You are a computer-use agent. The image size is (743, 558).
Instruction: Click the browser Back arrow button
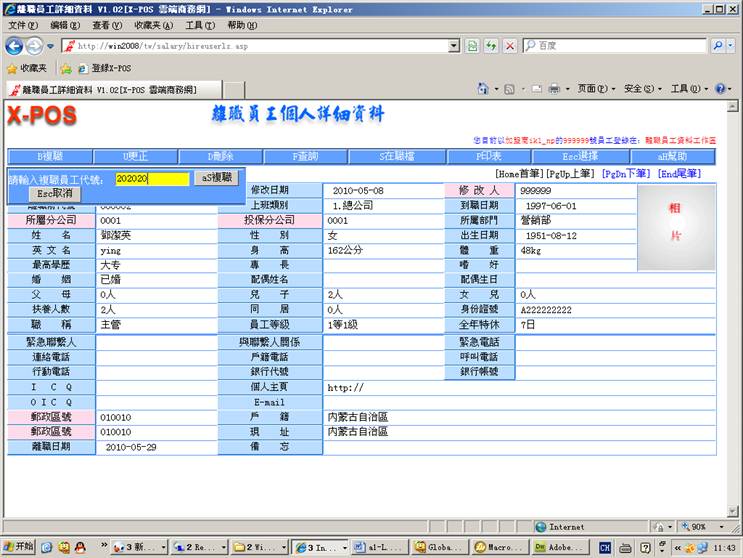point(14,46)
